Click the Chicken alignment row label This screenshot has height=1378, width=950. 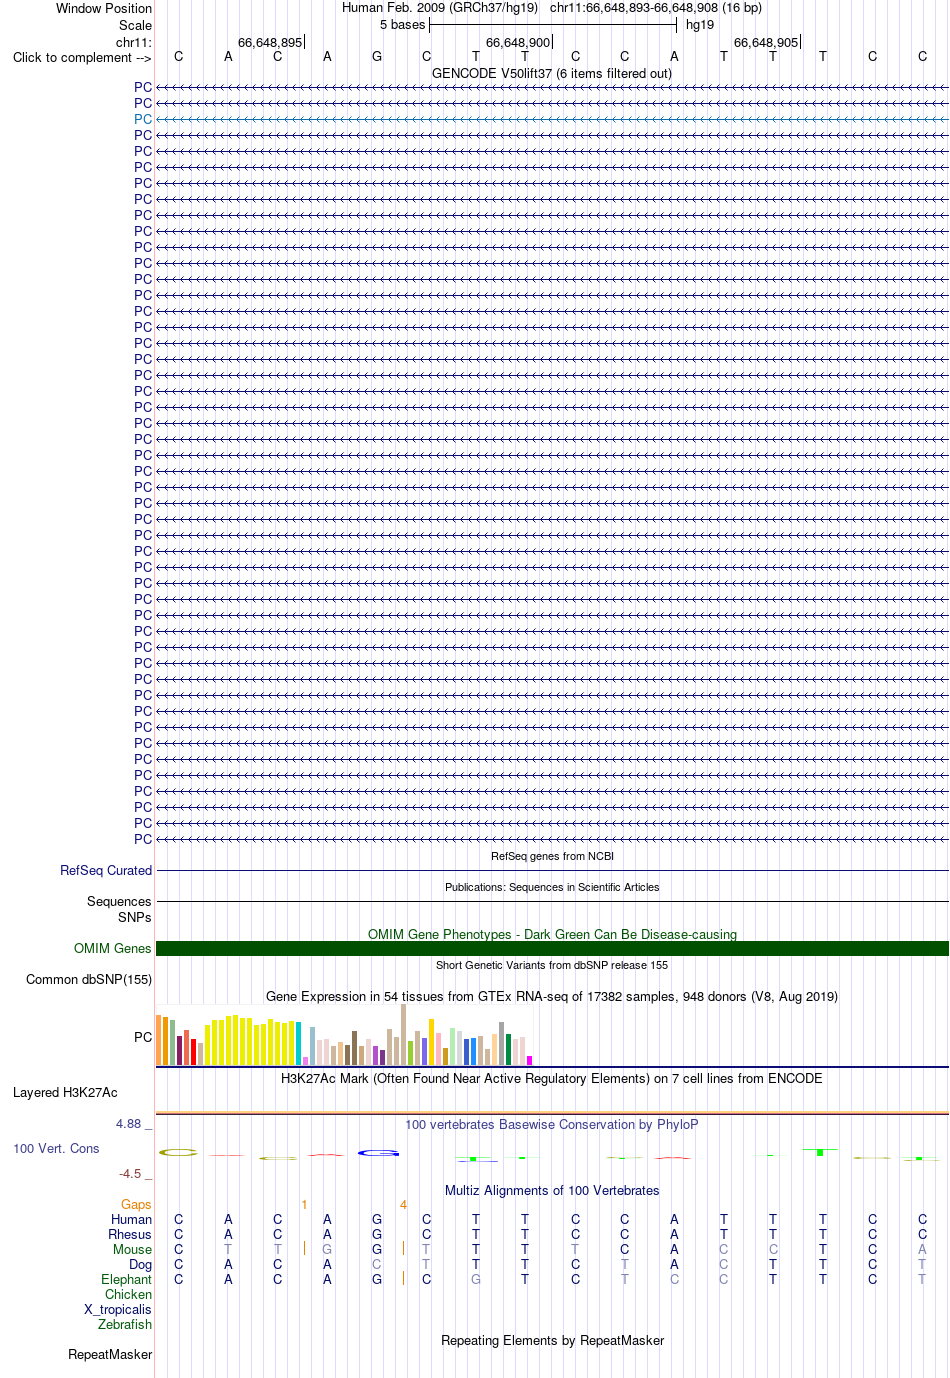pos(128,1295)
